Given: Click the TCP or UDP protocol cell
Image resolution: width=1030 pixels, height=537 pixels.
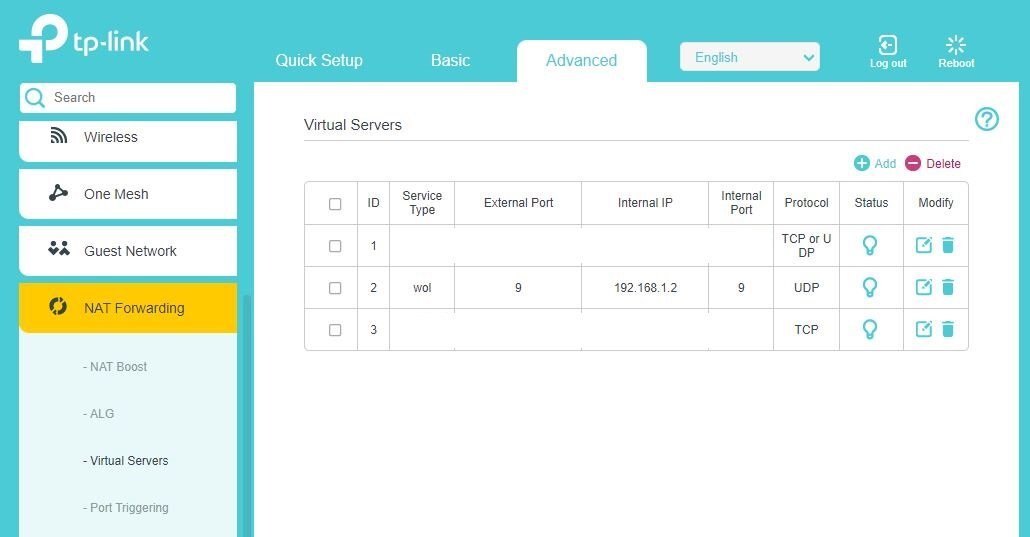Looking at the screenshot, I should coord(806,246).
